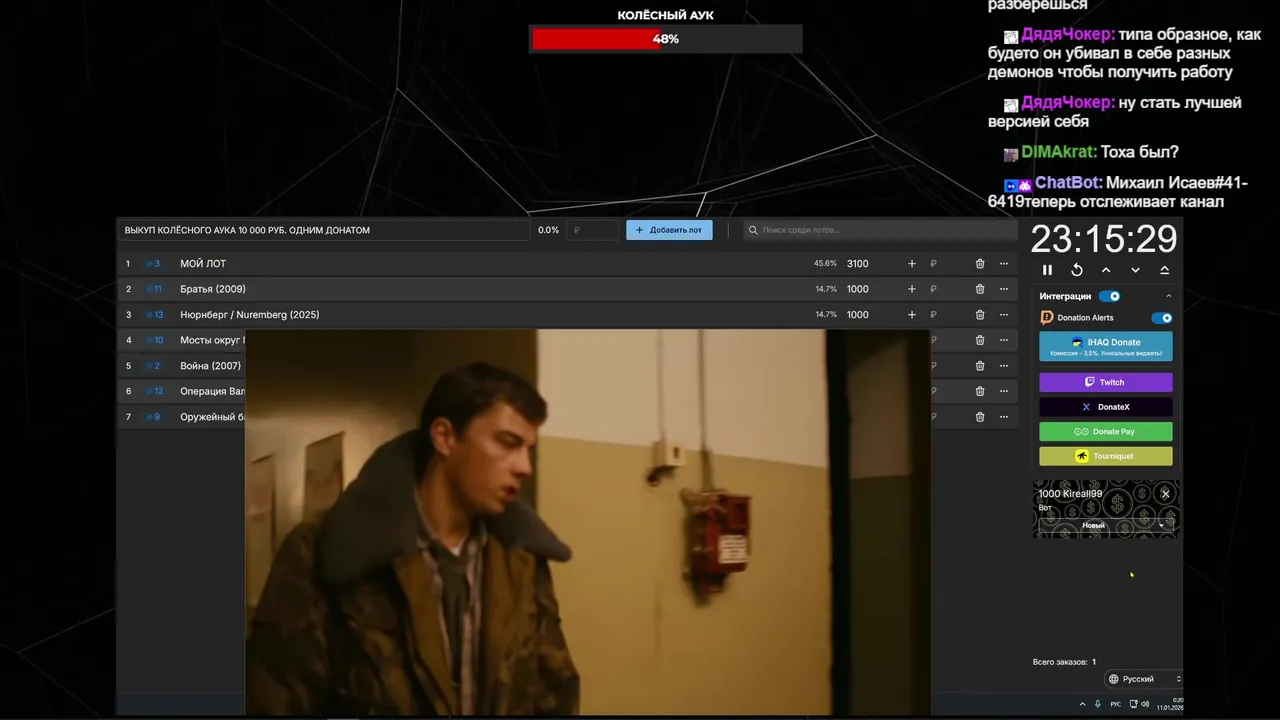
Task: Delete lot in row 4
Action: point(980,340)
